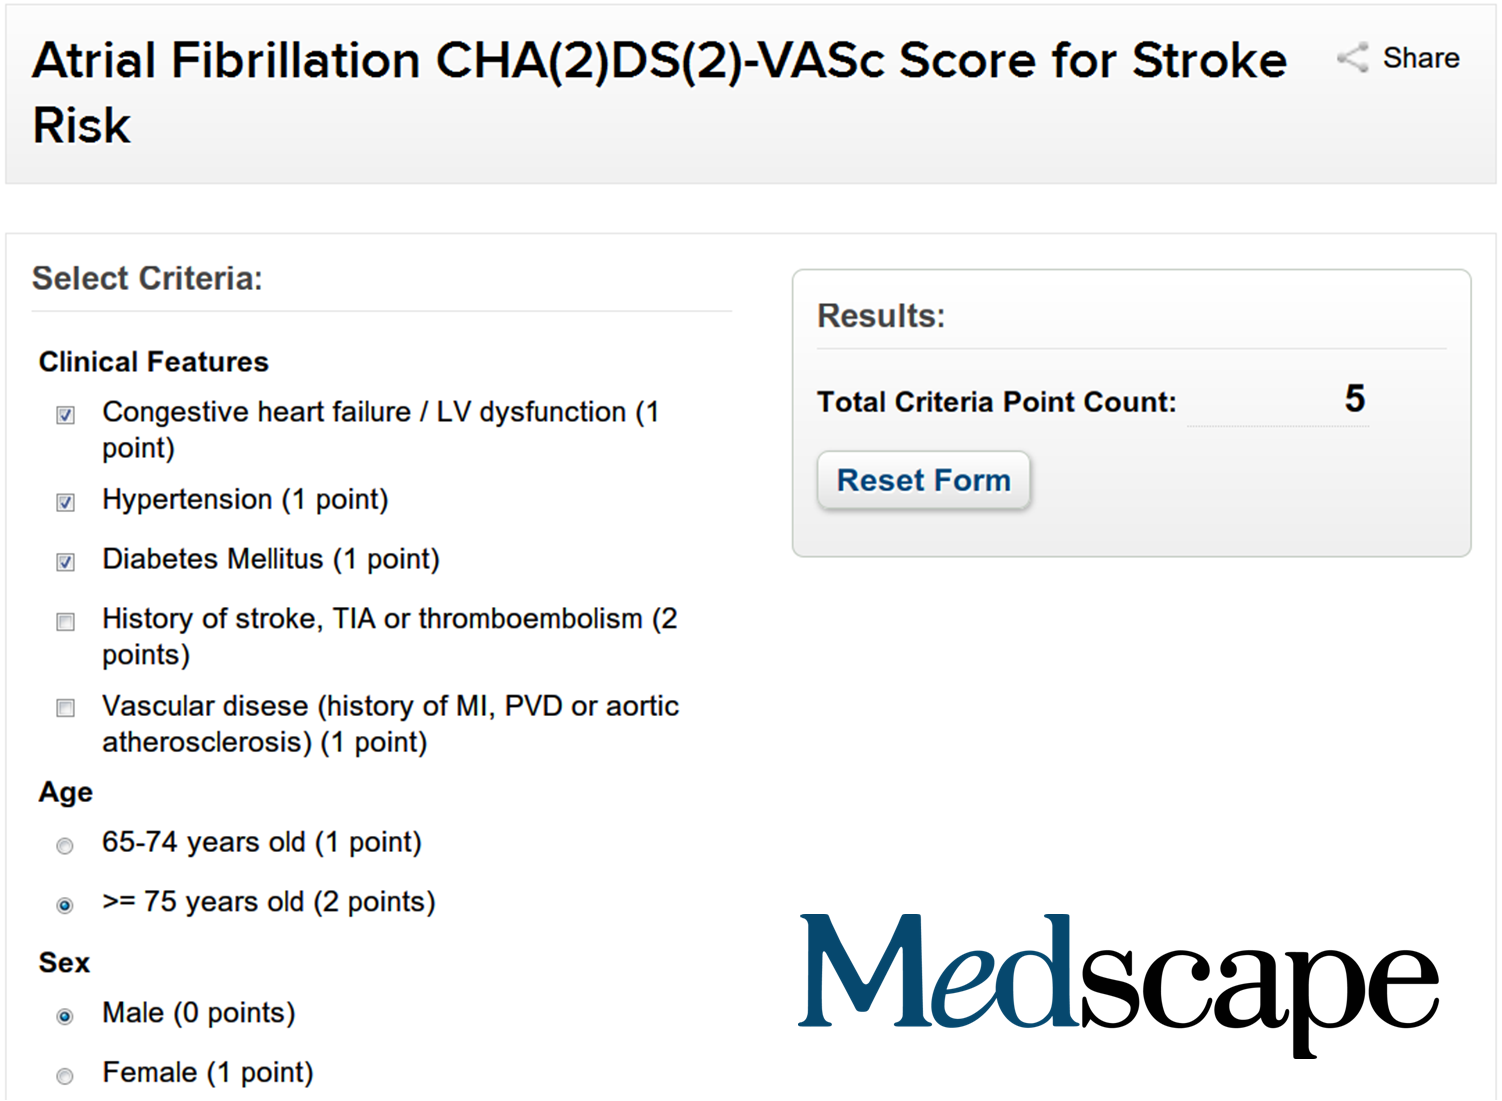The width and height of the screenshot is (1502, 1101).
Task: Choose Female (1 point) for sex
Action: coord(64,1075)
